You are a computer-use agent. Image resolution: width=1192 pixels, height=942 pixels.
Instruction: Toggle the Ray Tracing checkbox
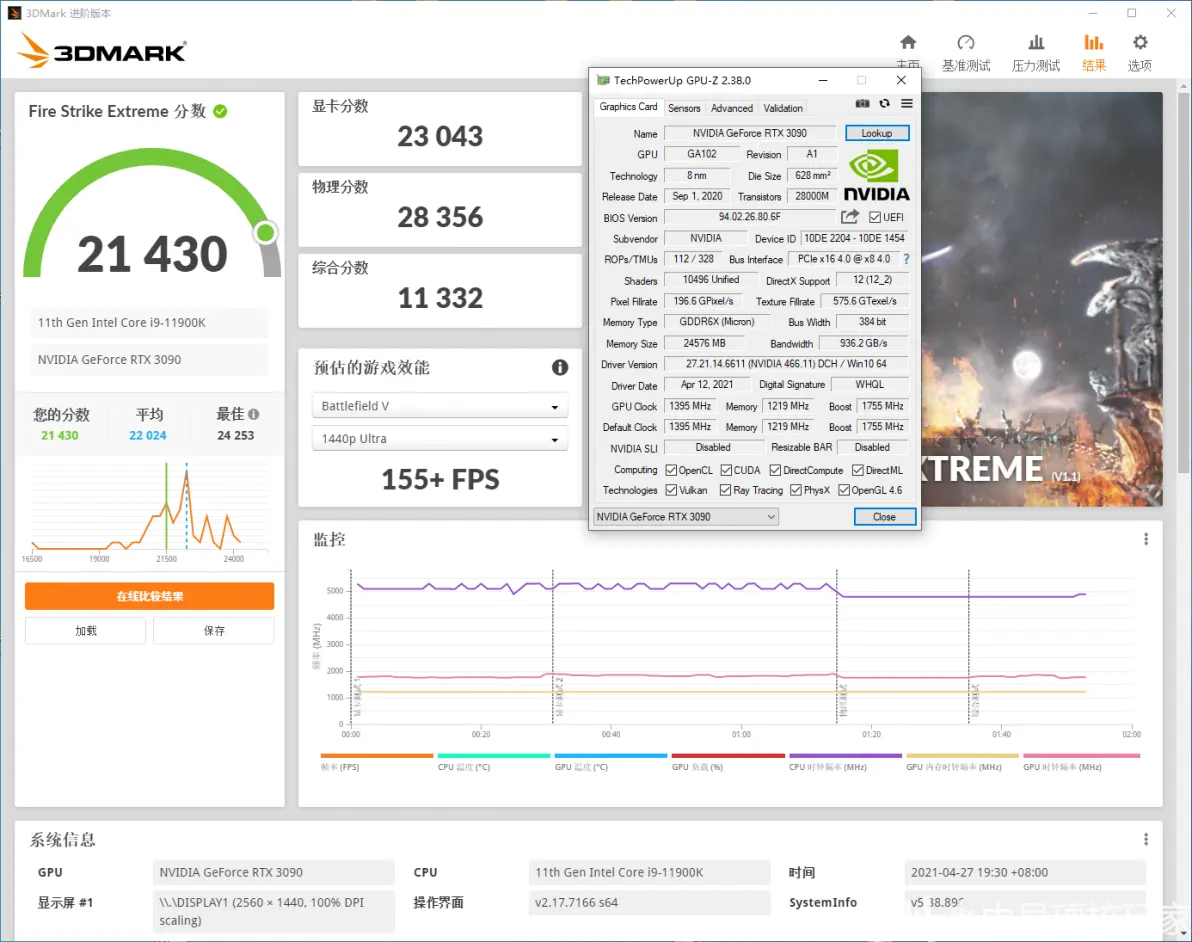(x=725, y=490)
